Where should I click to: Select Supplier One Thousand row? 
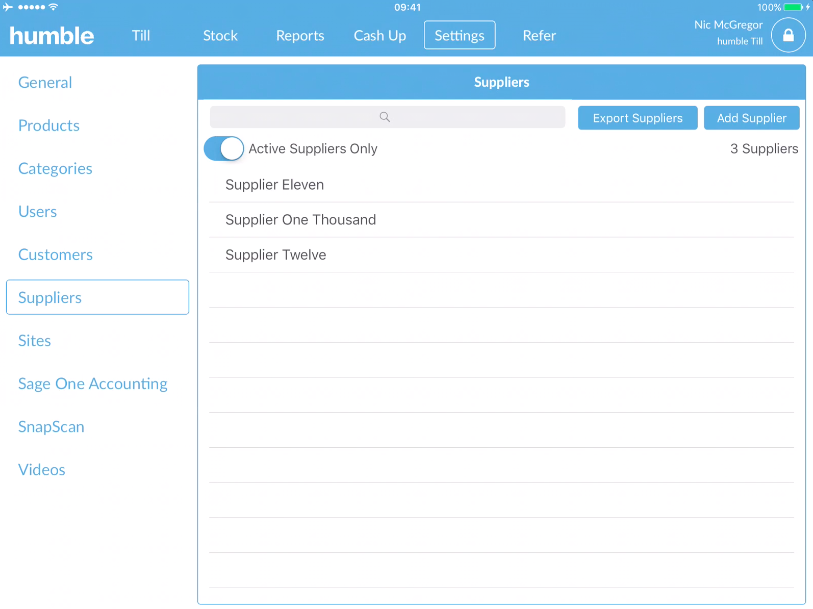[501, 220]
